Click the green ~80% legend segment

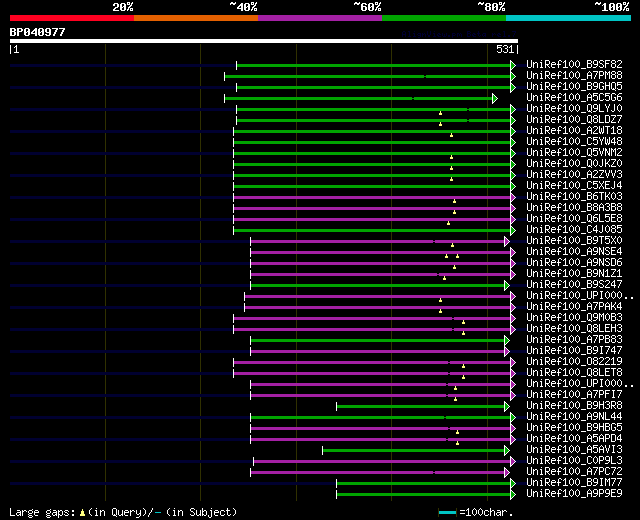click(444, 18)
